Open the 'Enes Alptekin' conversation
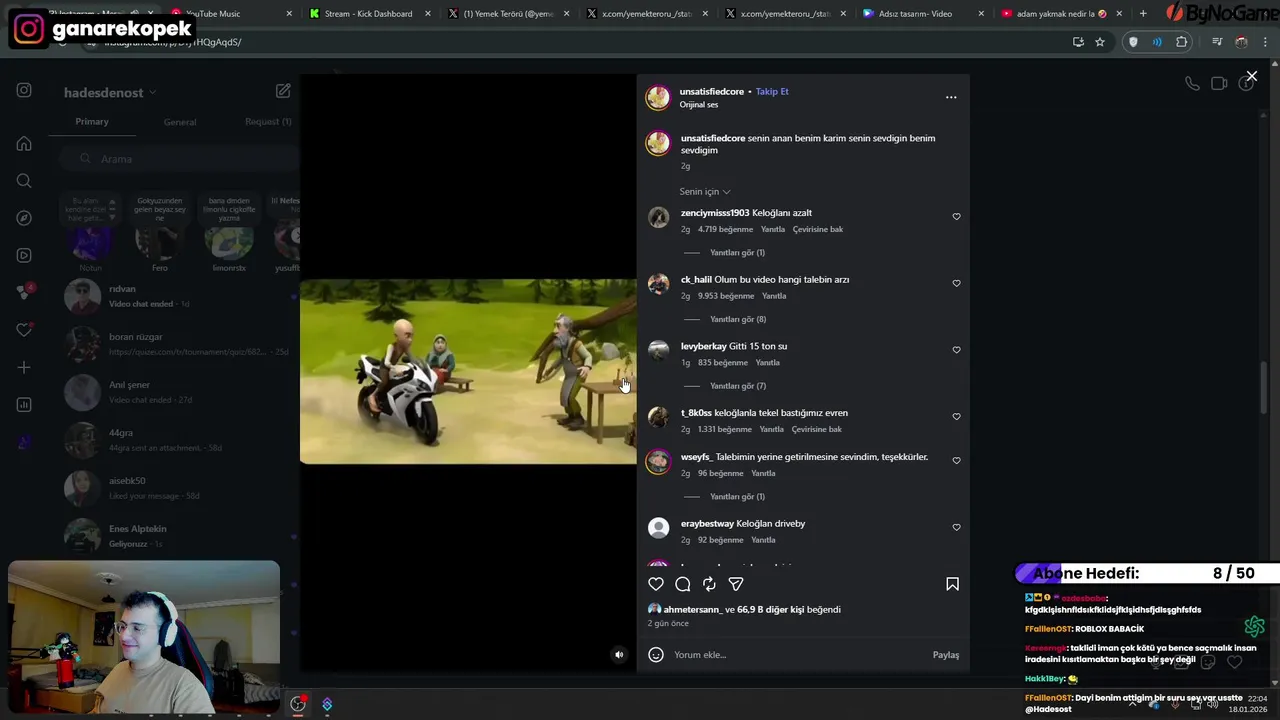Screen dimensions: 1280x720 (x=178, y=536)
